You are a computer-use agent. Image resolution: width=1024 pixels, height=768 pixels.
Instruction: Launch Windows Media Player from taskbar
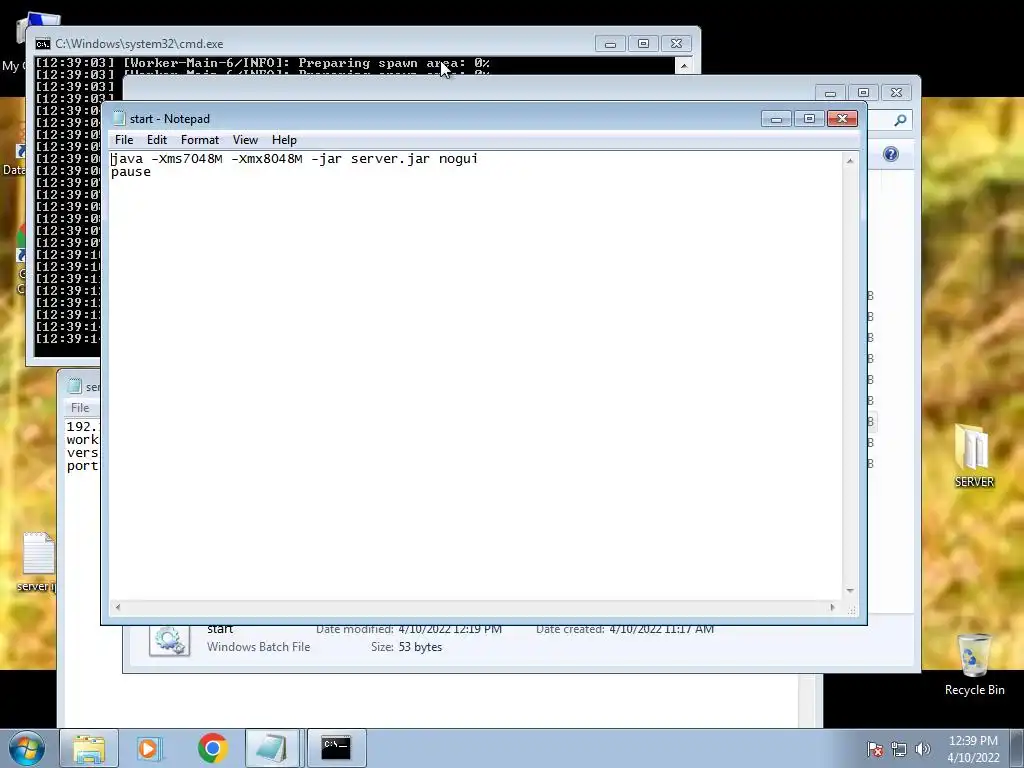150,748
